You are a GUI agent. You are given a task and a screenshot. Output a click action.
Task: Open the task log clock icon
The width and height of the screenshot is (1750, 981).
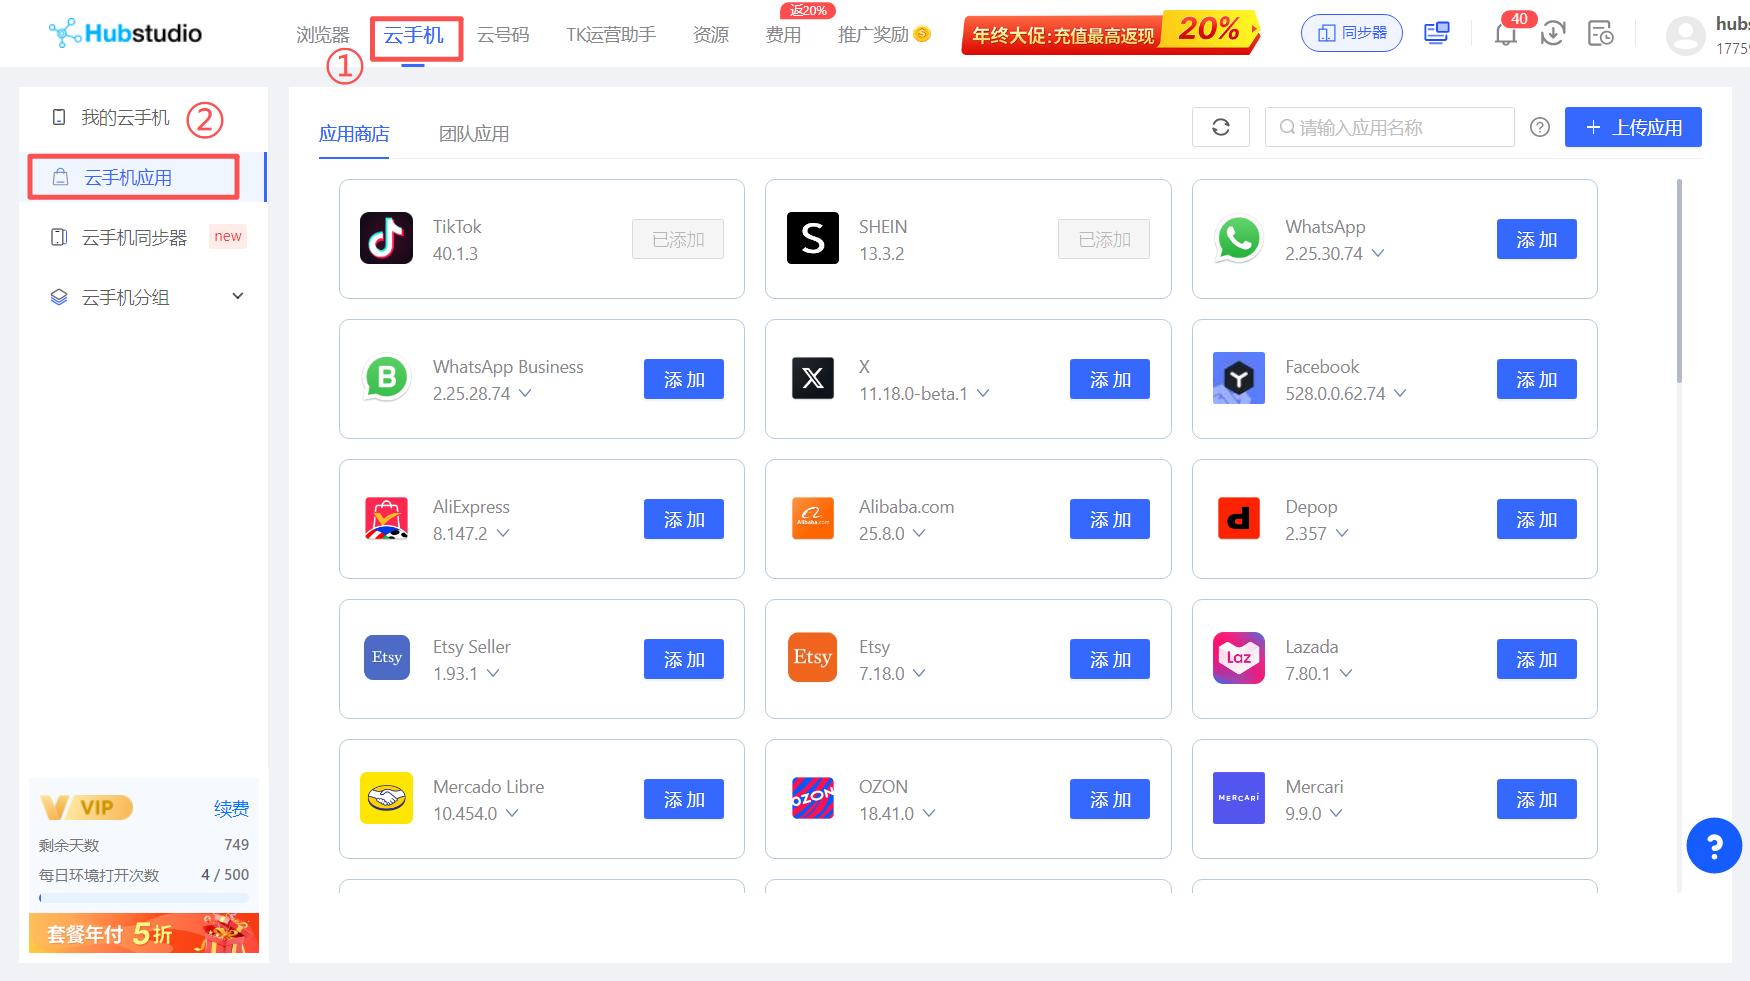click(1601, 33)
